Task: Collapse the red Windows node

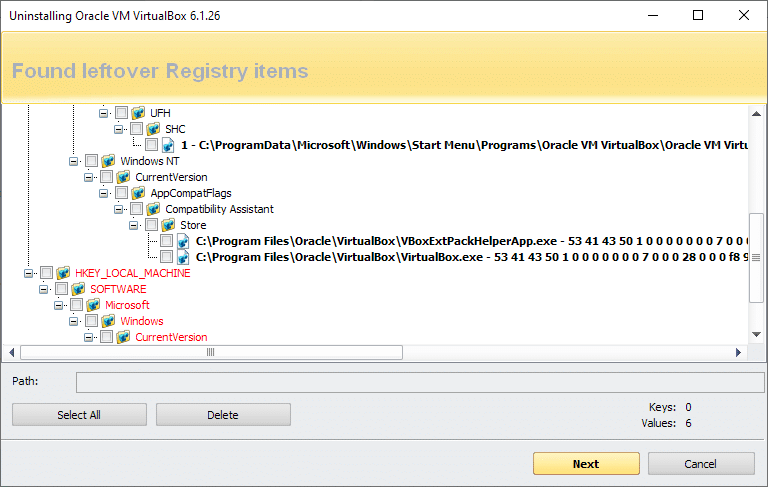Action: coord(73,321)
